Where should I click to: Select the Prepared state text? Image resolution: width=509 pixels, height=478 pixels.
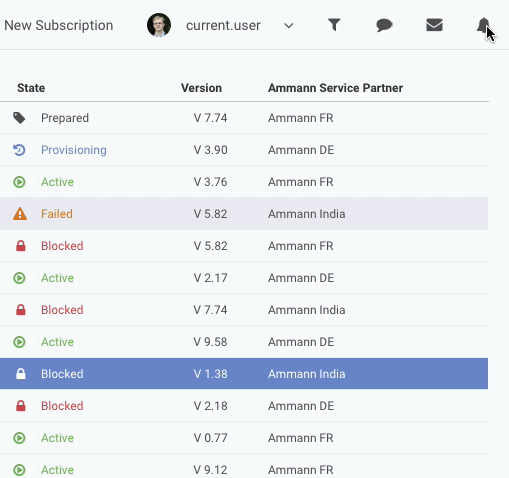(x=65, y=118)
